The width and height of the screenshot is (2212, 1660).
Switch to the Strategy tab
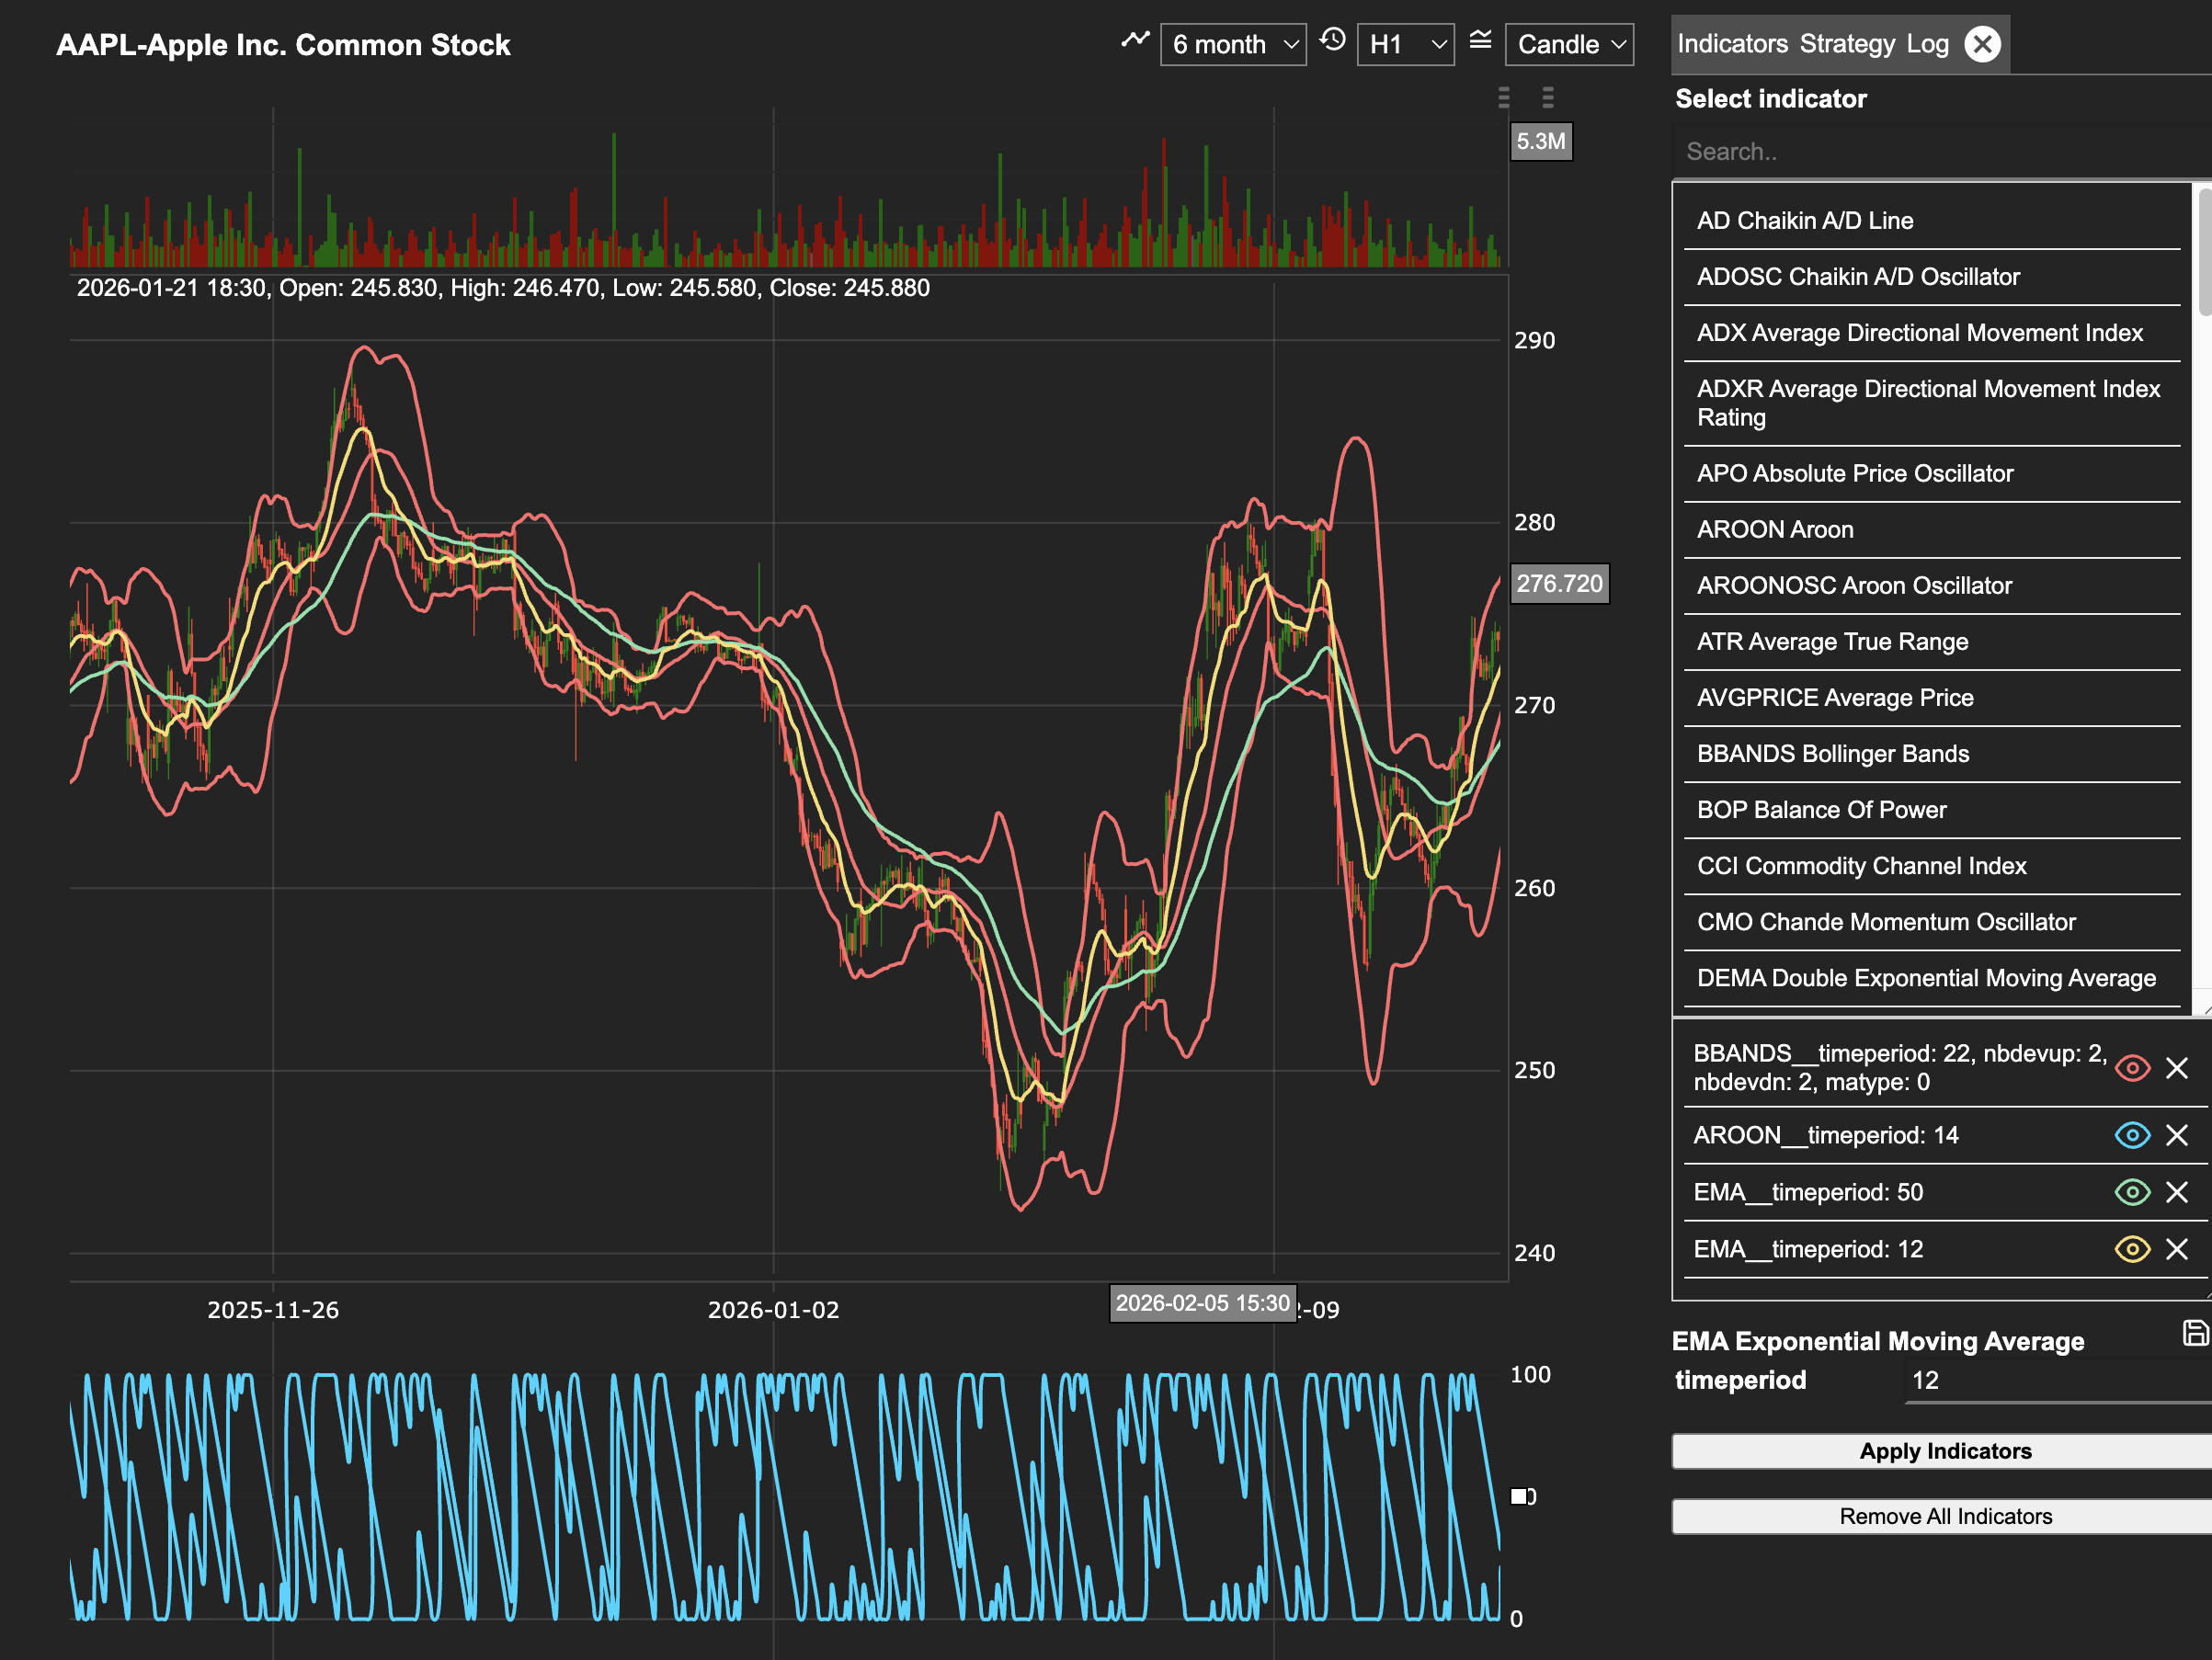click(1849, 43)
